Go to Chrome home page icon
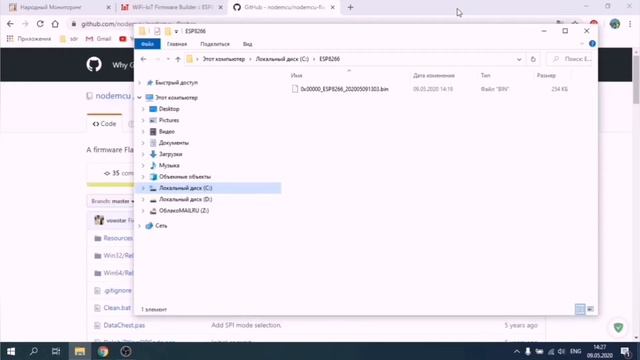The height and width of the screenshot is (360, 640). (x=55, y=24)
